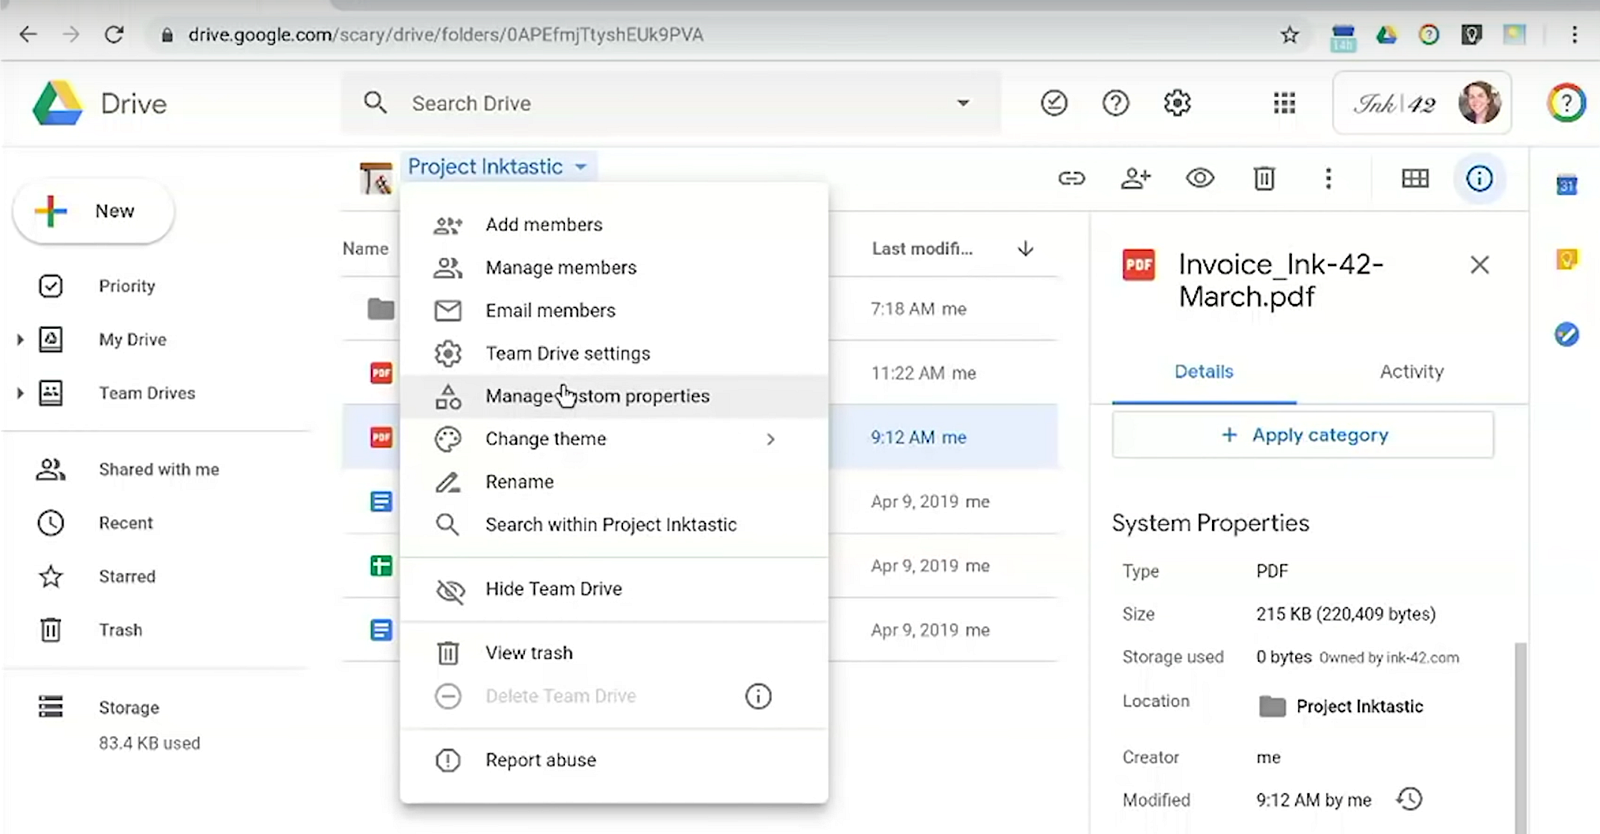1600x834 pixels.
Task: Toggle the details info panel button
Action: click(x=1479, y=179)
